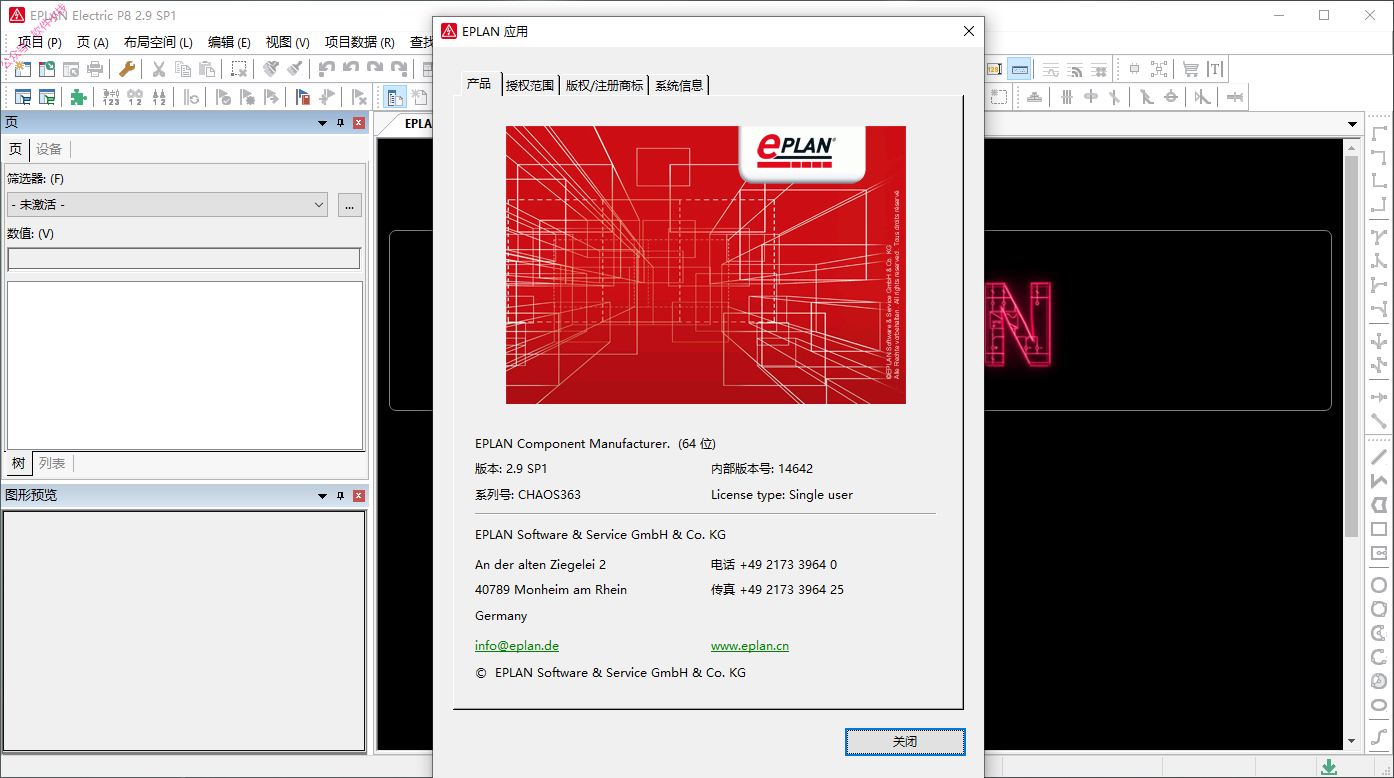Click the 数值 (V) input field

184,259
